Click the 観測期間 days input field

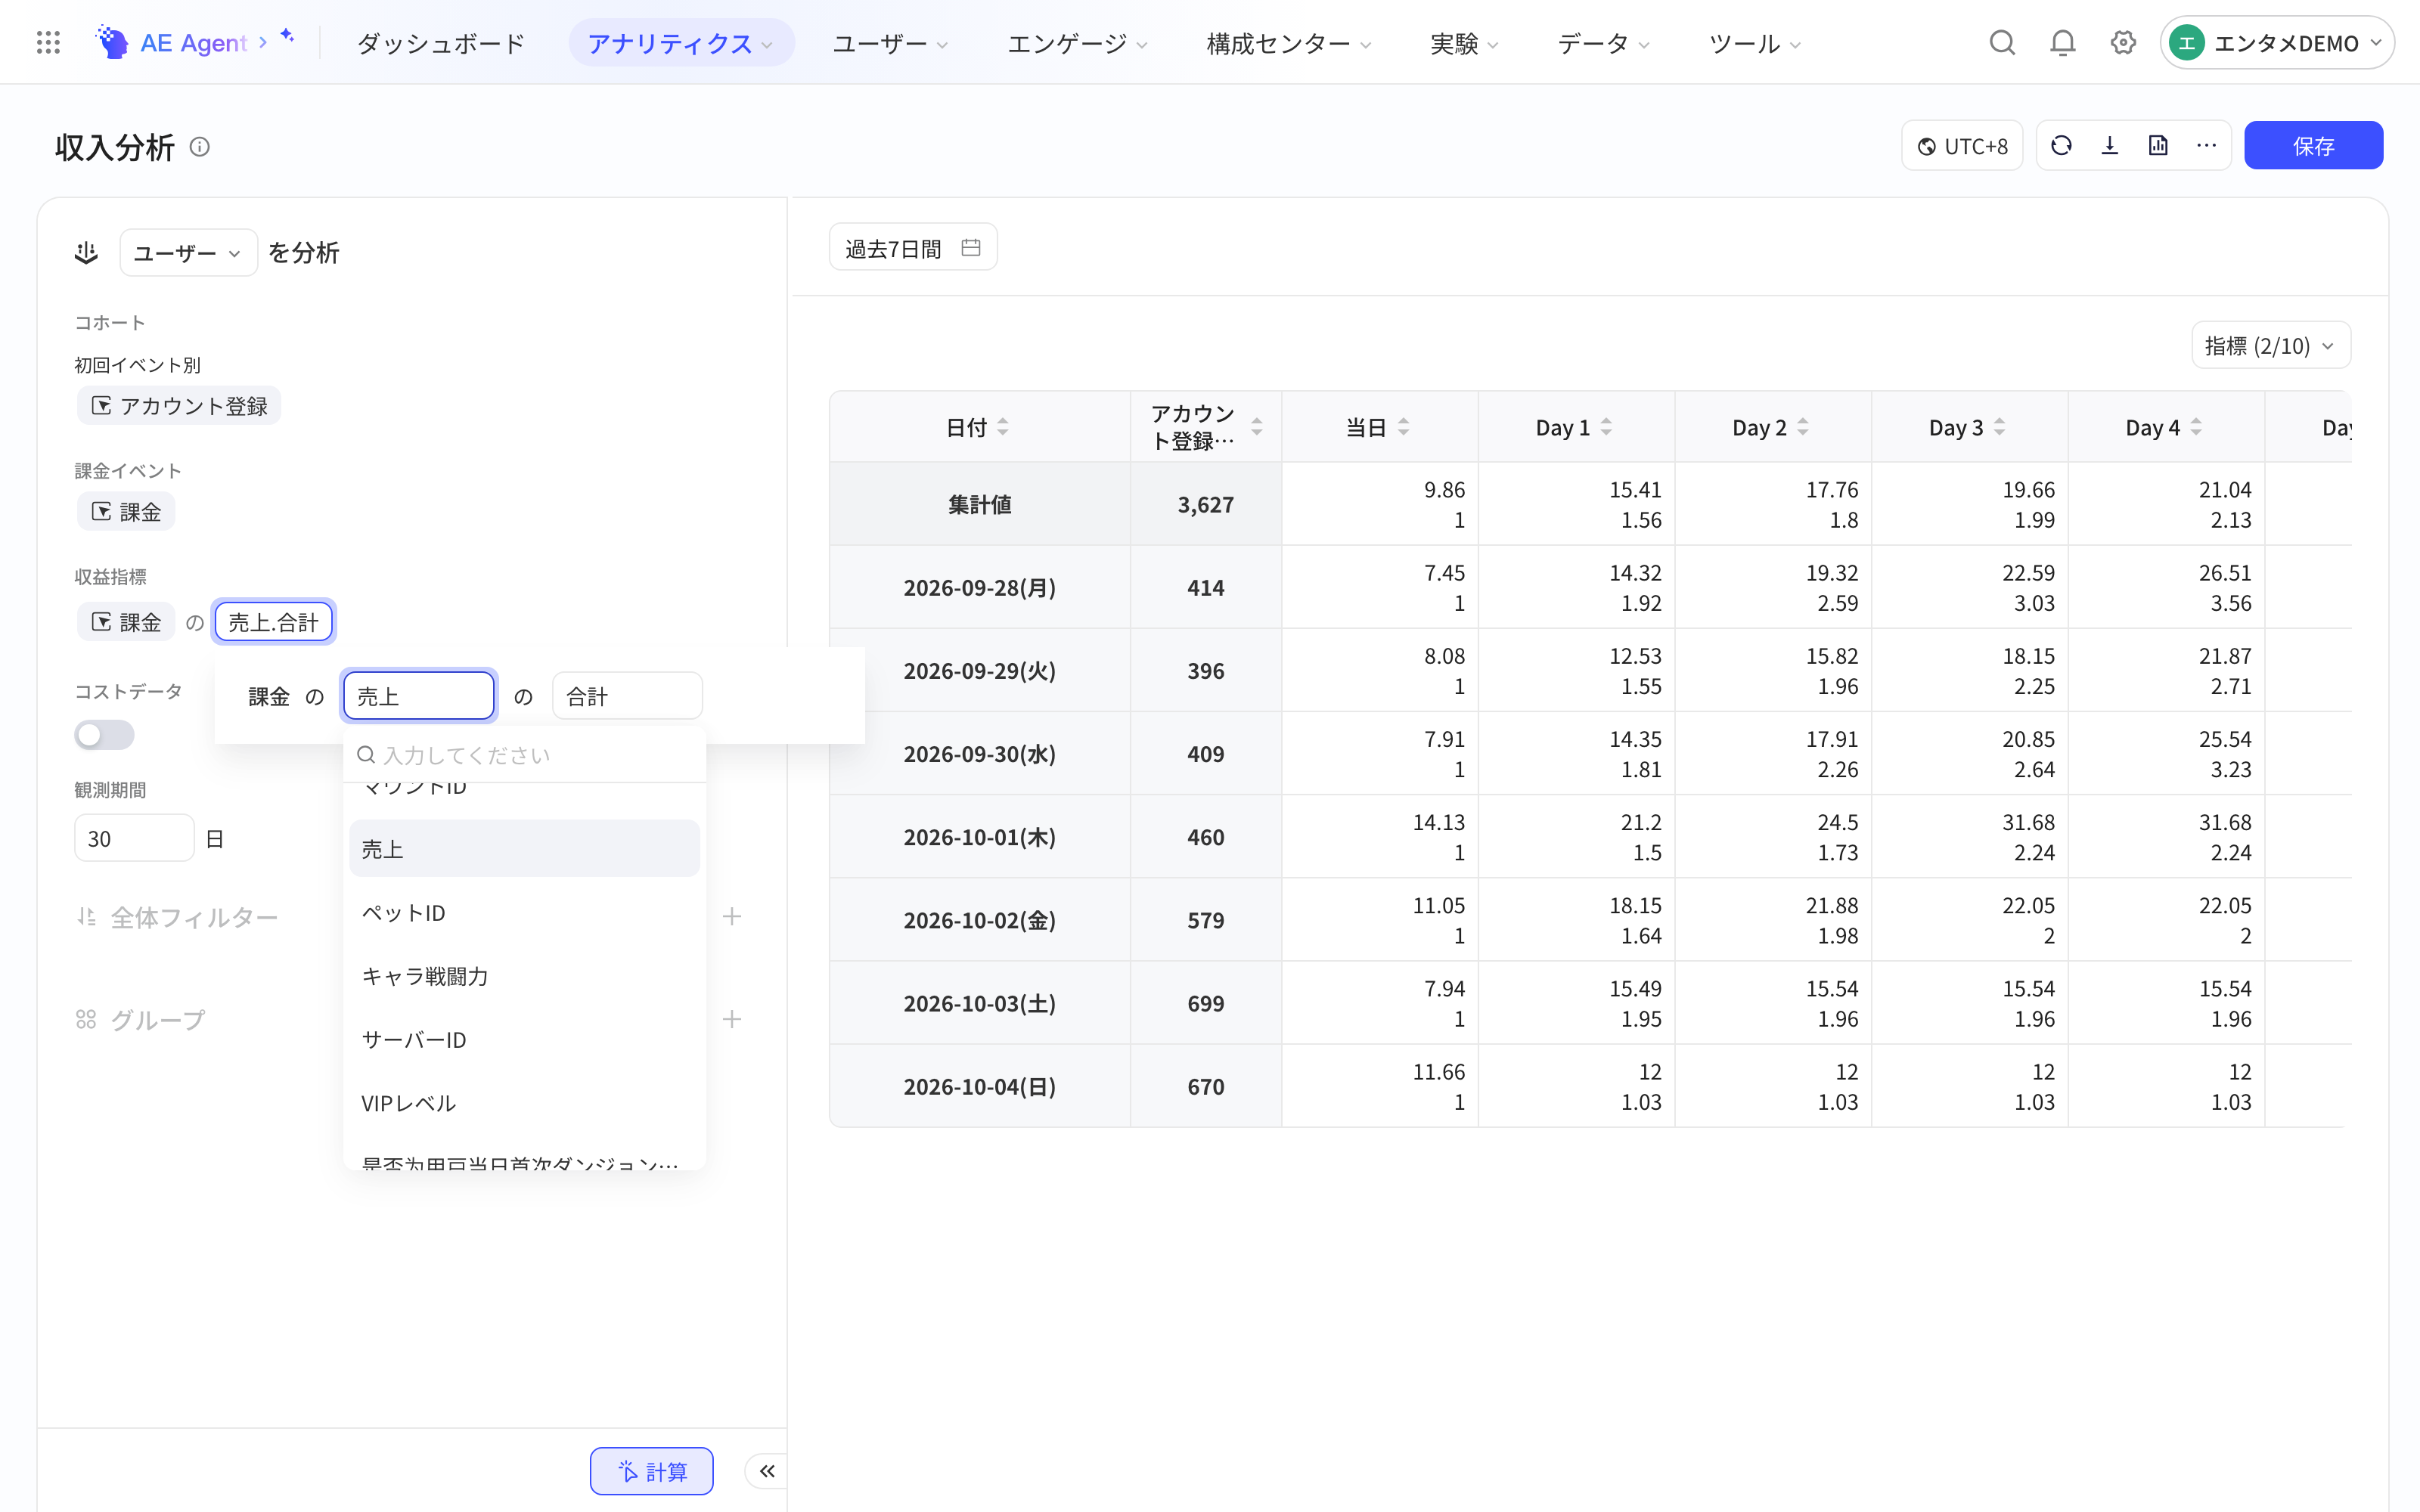coord(134,838)
